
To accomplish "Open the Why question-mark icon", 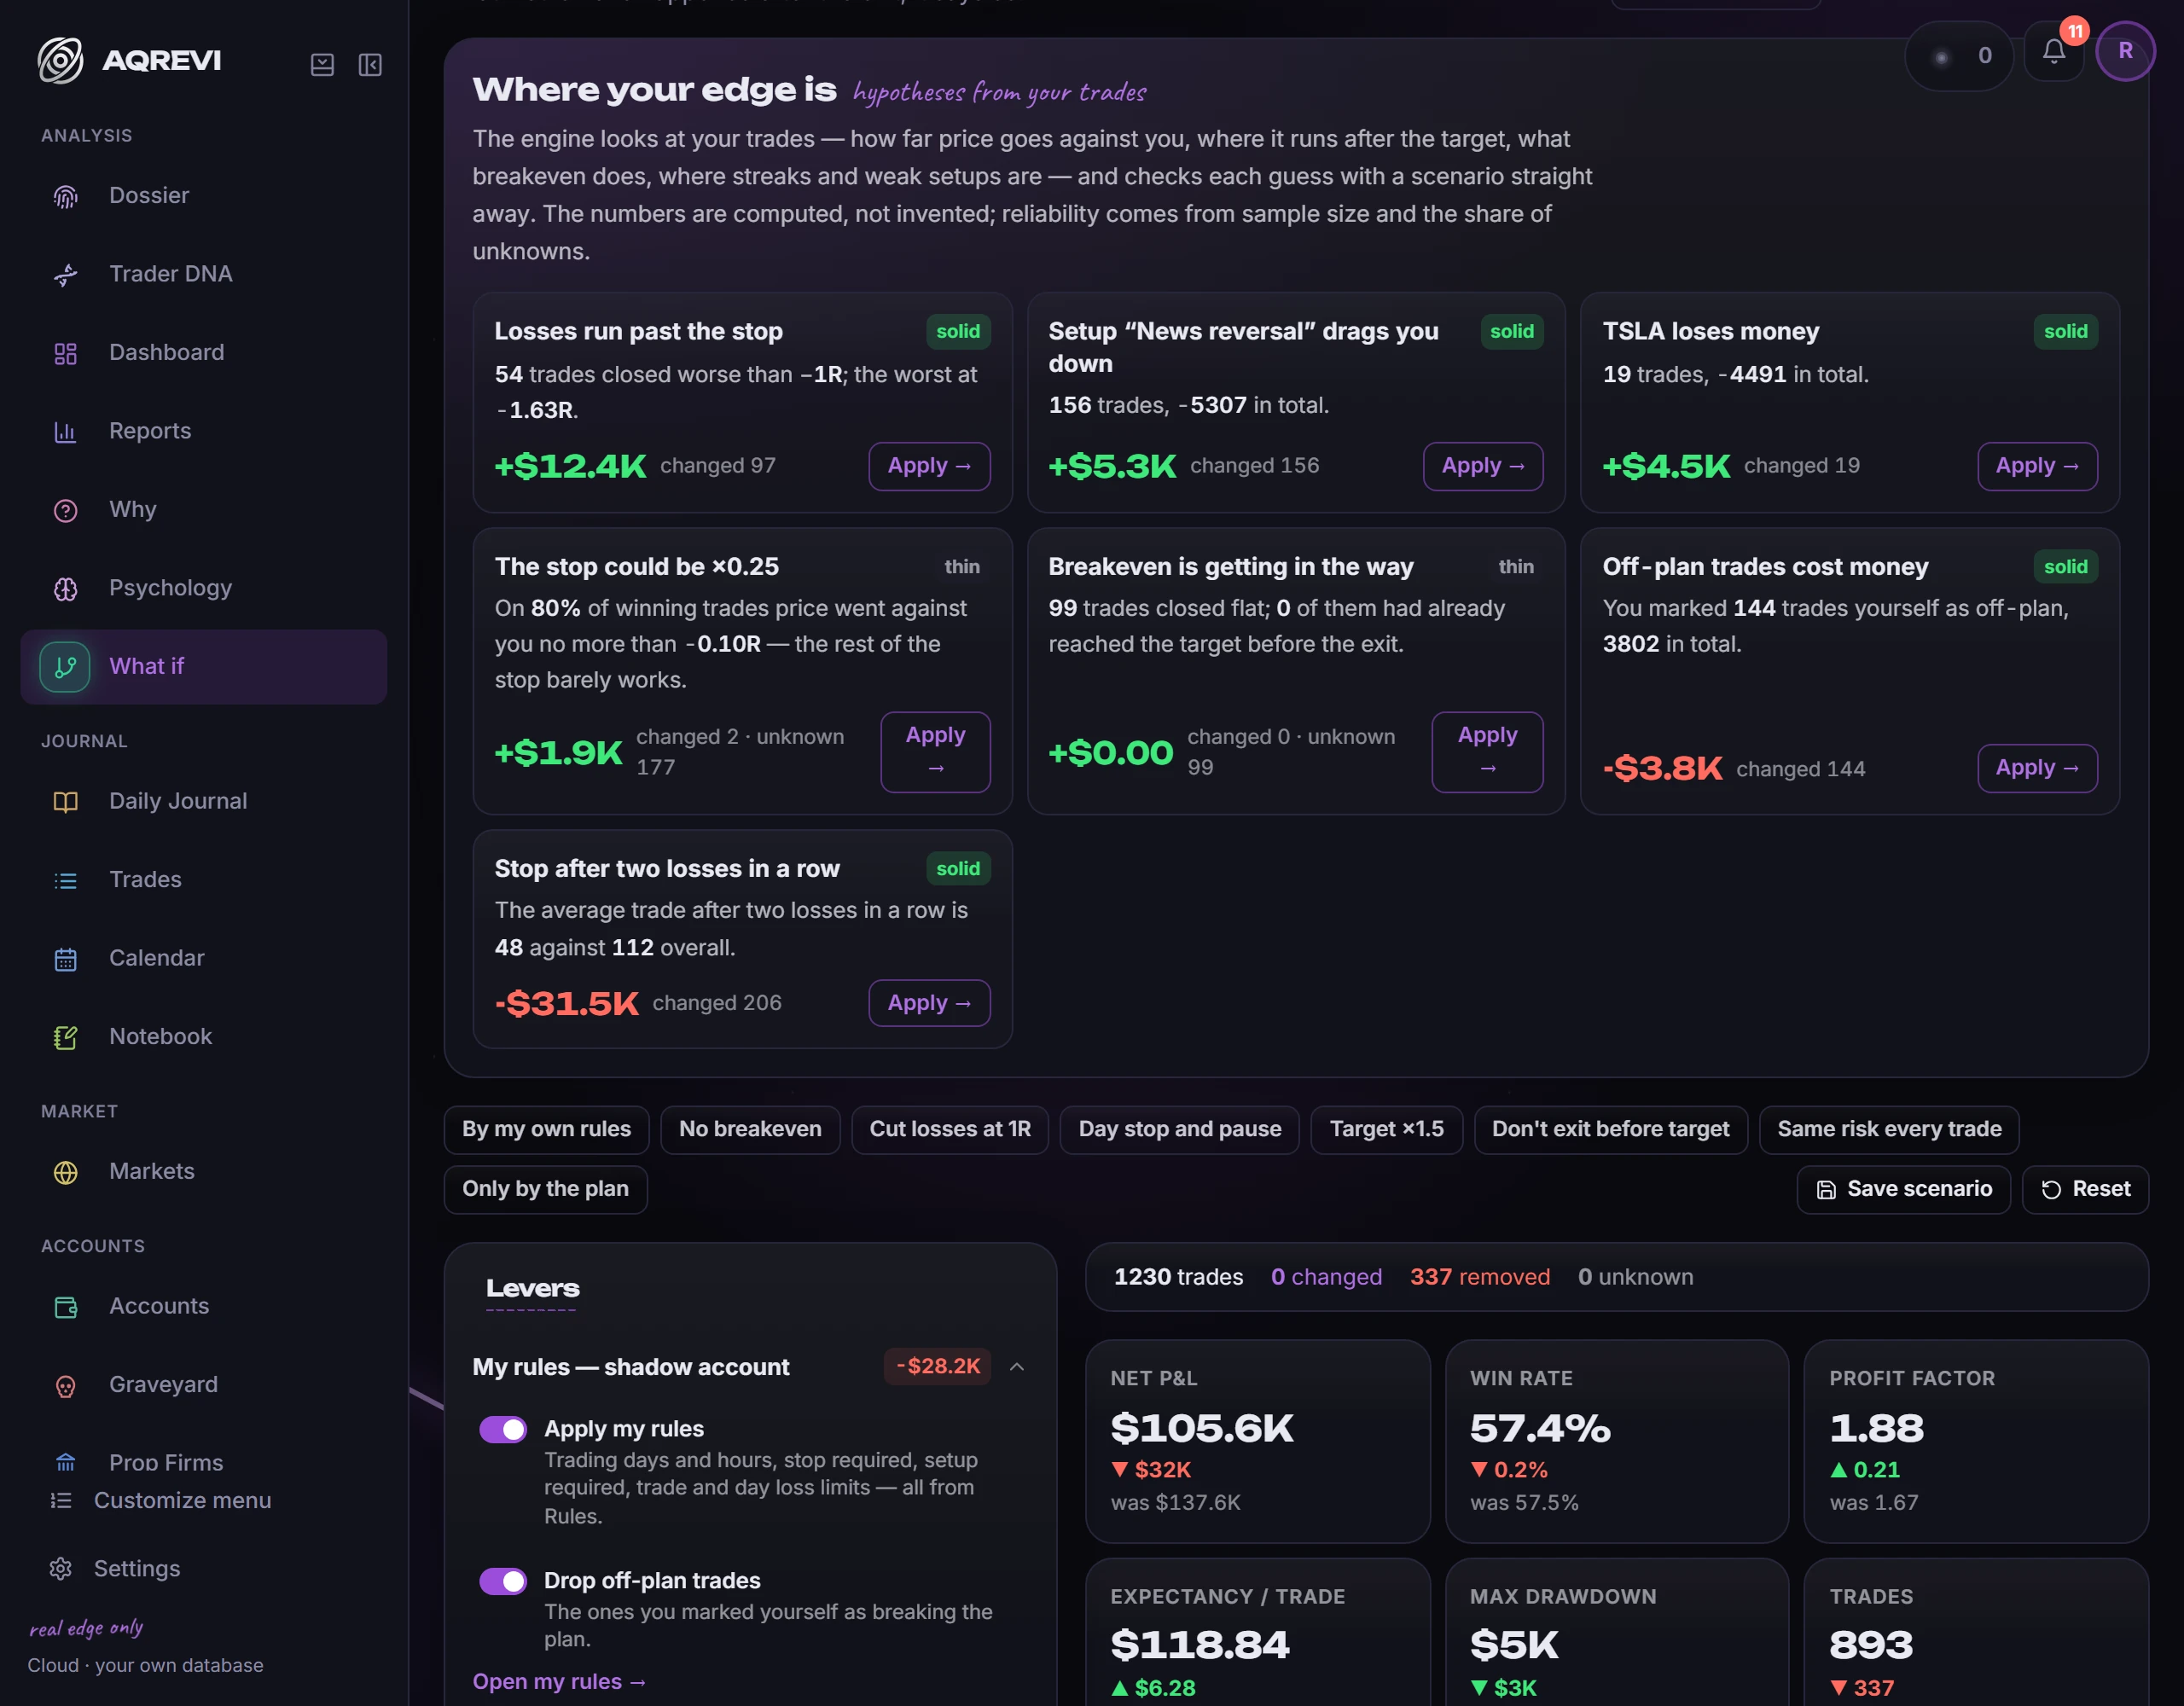I will [x=65, y=511].
